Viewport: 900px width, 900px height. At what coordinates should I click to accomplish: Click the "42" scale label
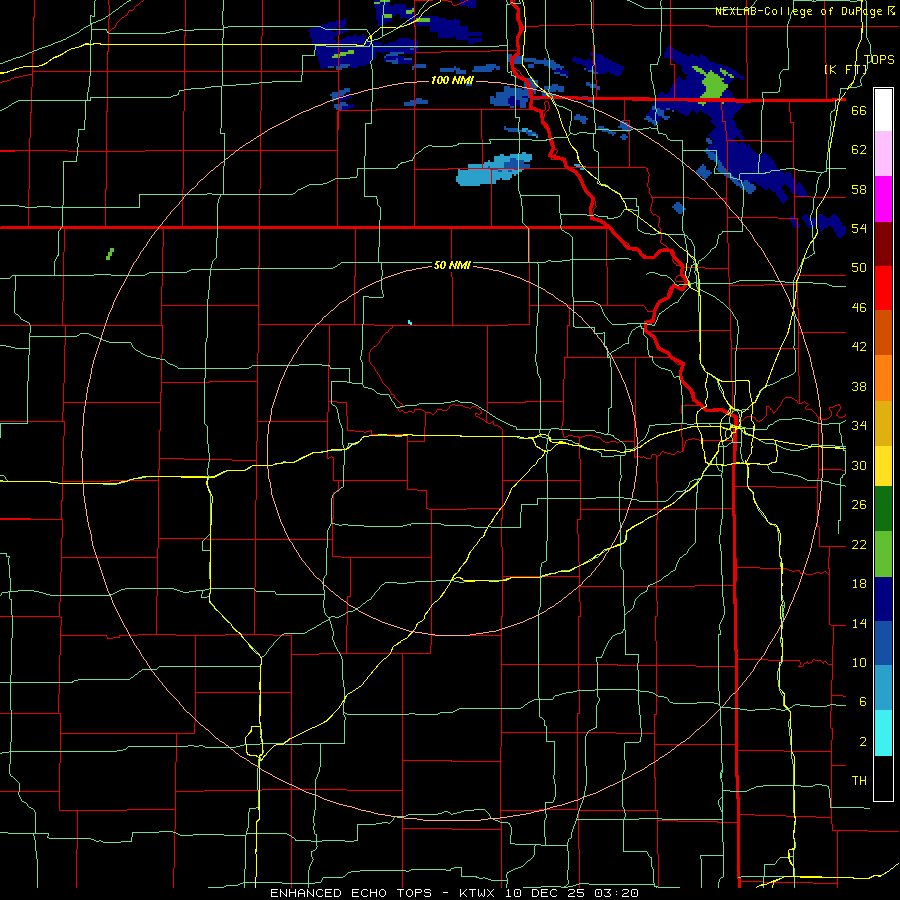(x=859, y=346)
